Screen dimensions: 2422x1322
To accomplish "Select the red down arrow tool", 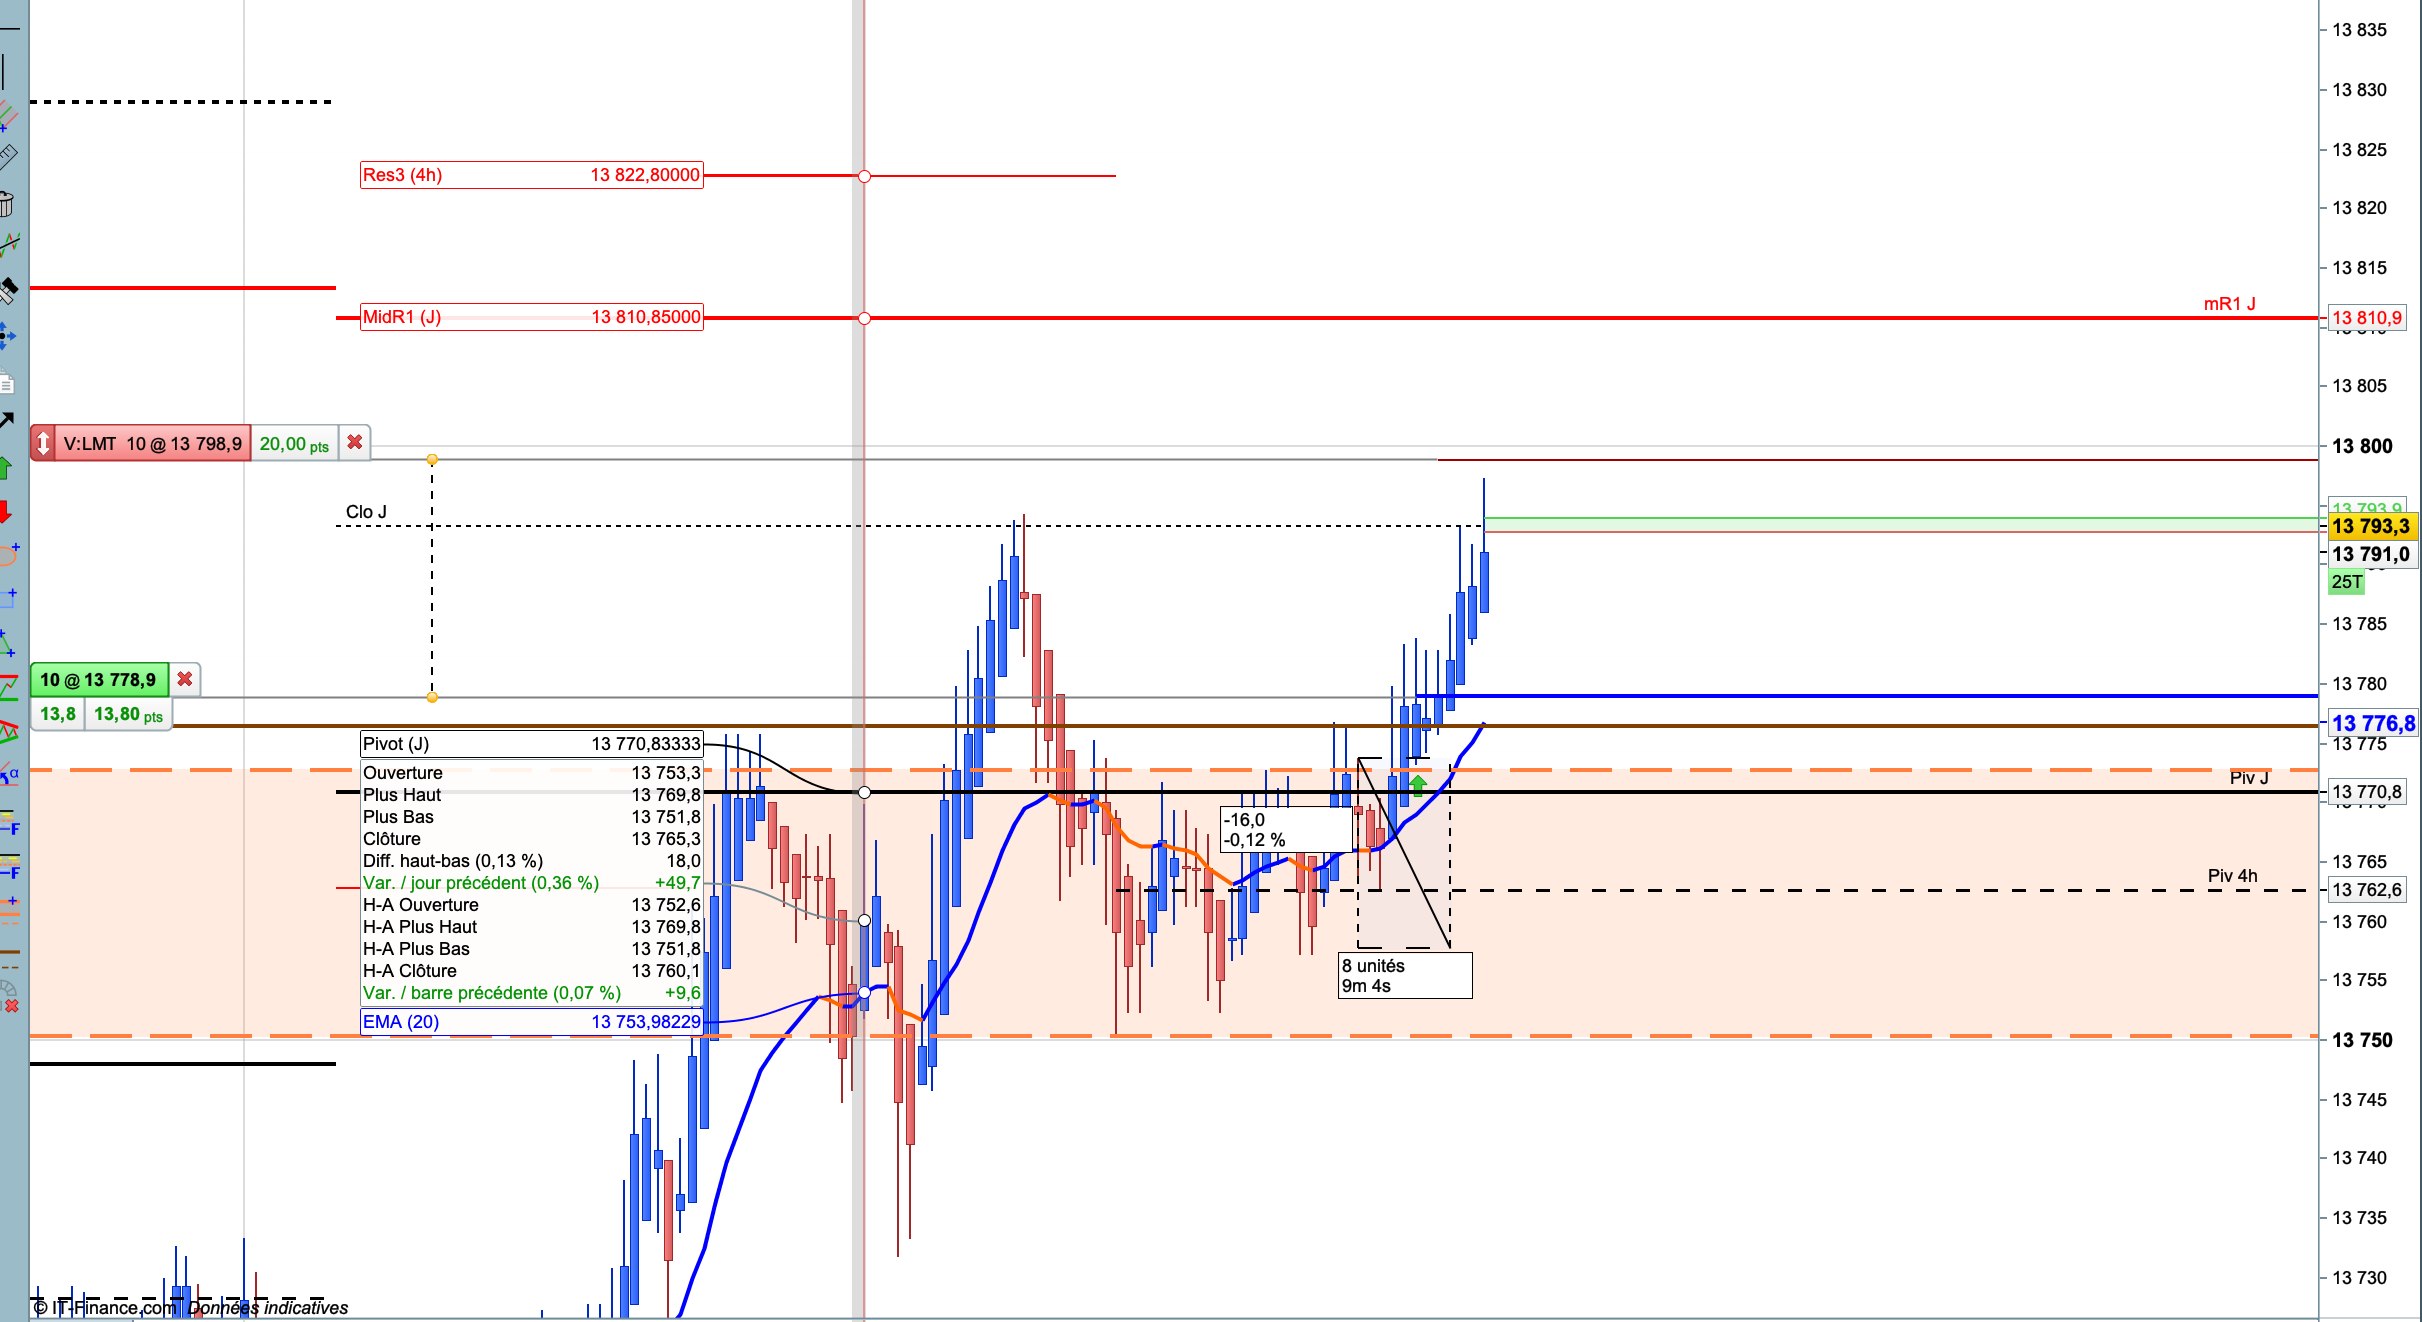I will point(6,512).
